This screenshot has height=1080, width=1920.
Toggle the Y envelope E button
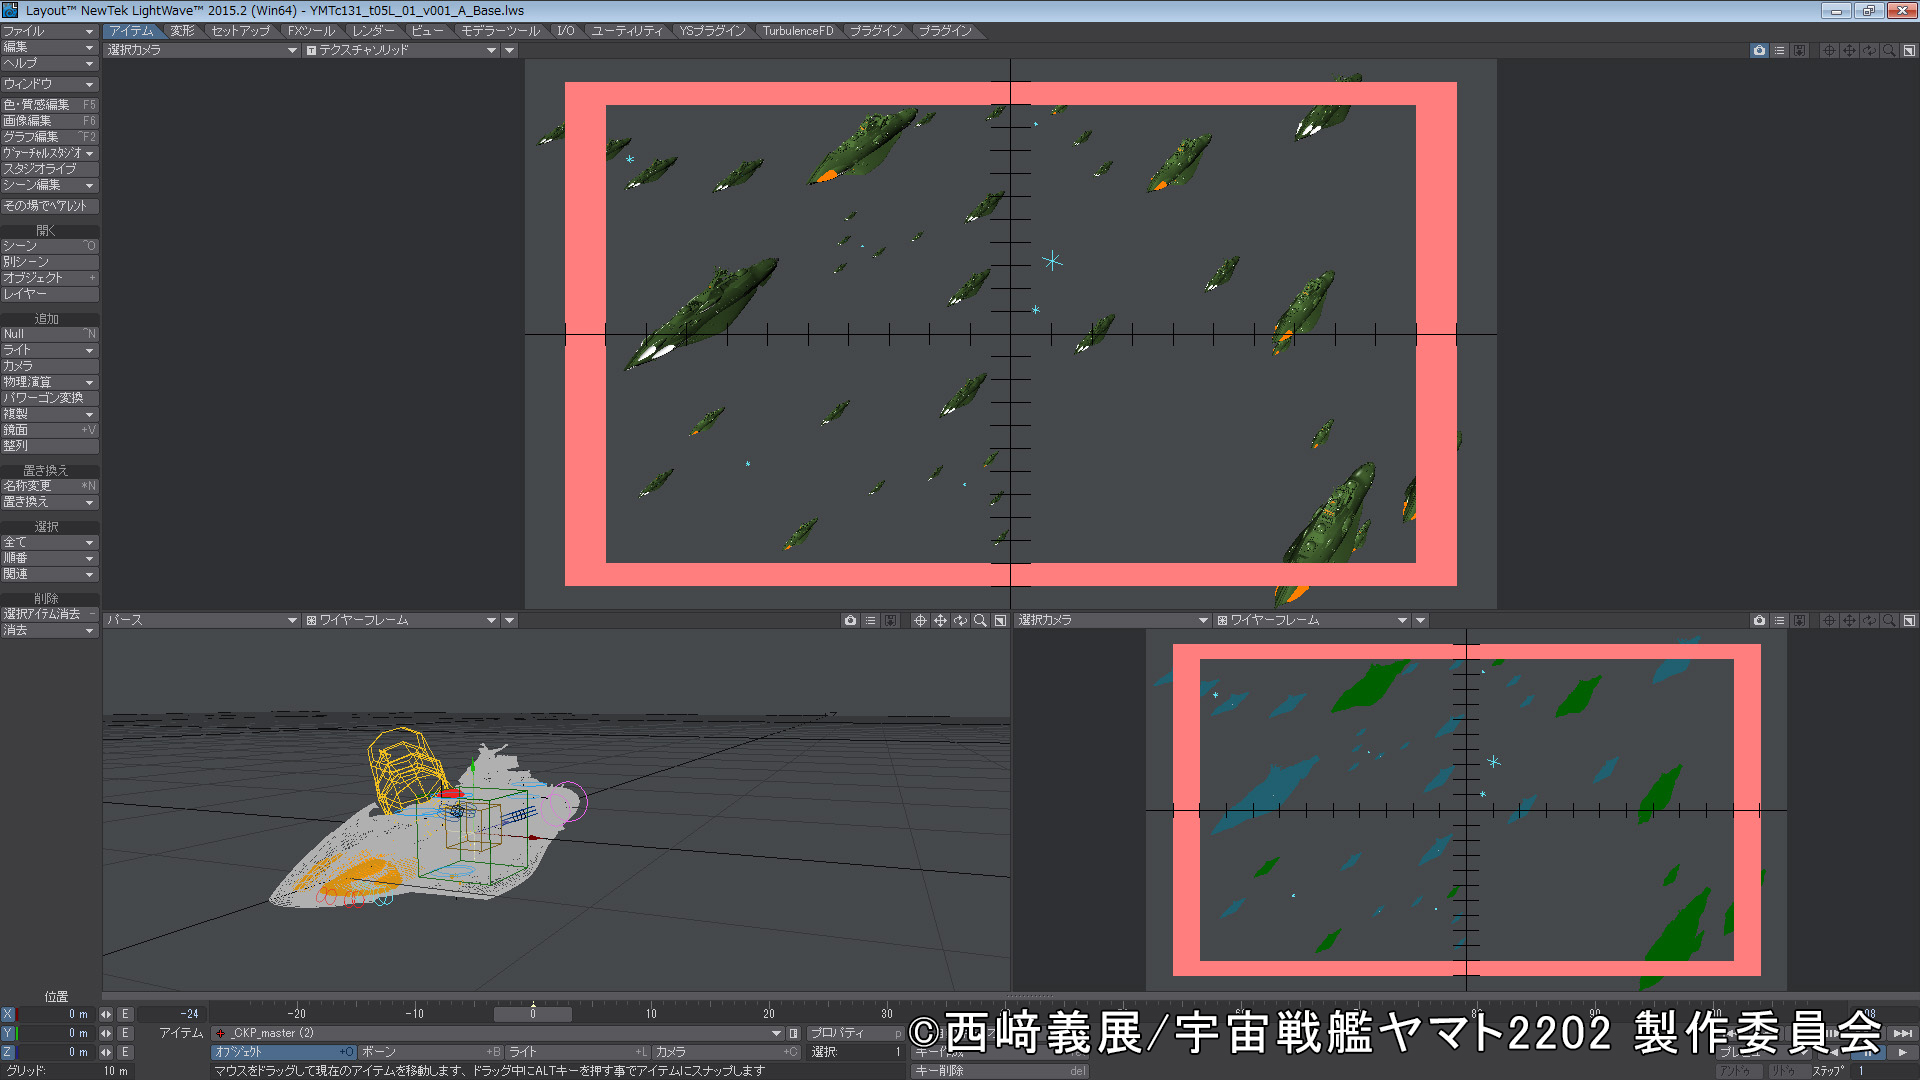[125, 1033]
